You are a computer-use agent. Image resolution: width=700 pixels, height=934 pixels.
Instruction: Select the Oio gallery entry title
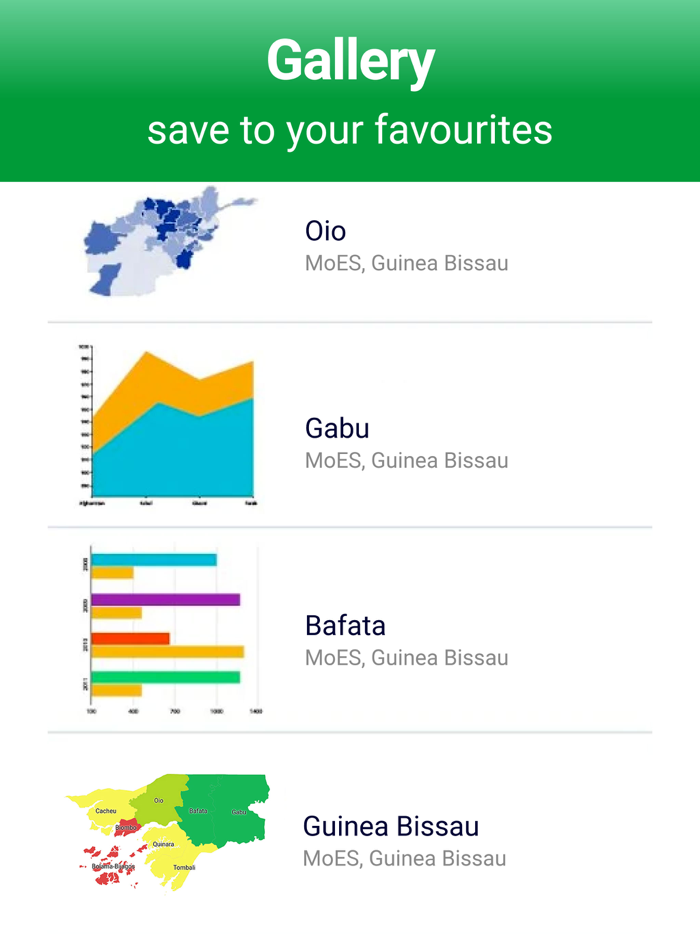pos(326,231)
